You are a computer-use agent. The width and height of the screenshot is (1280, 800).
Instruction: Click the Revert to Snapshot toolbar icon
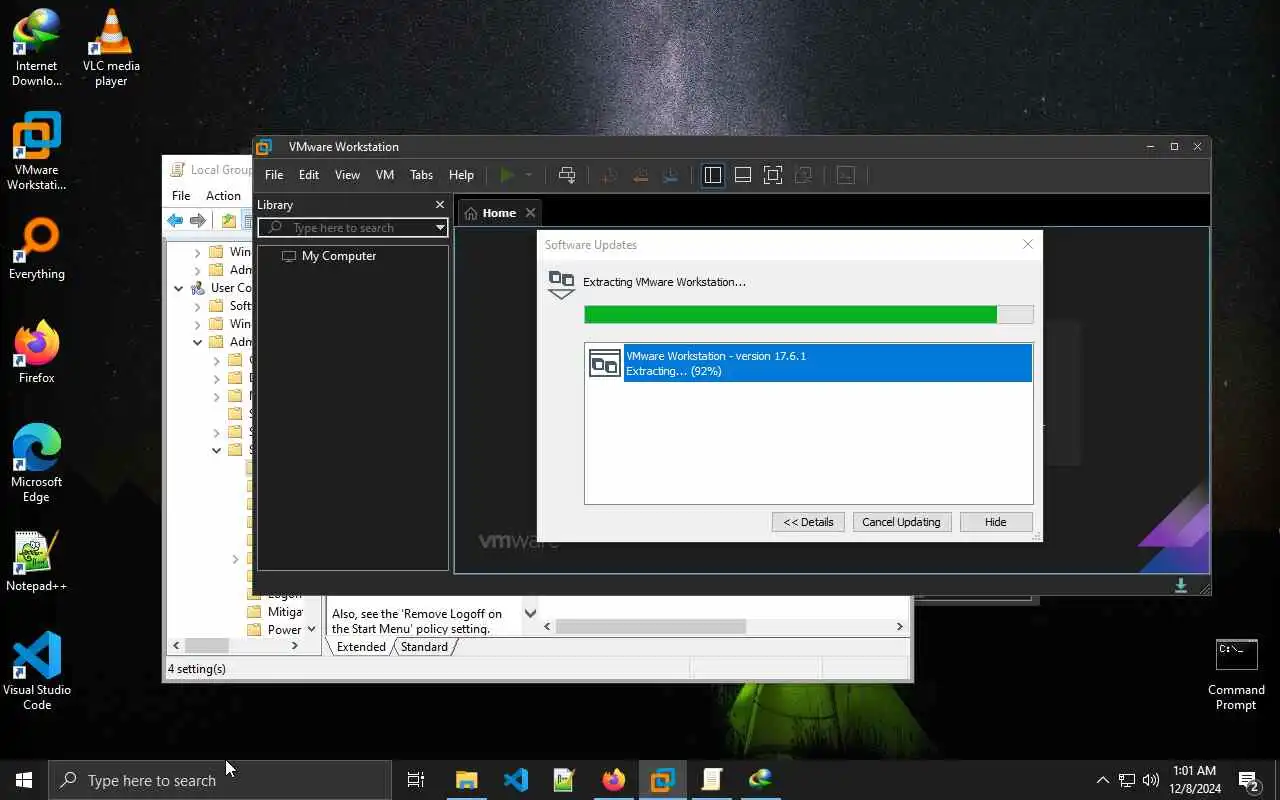[x=641, y=175]
